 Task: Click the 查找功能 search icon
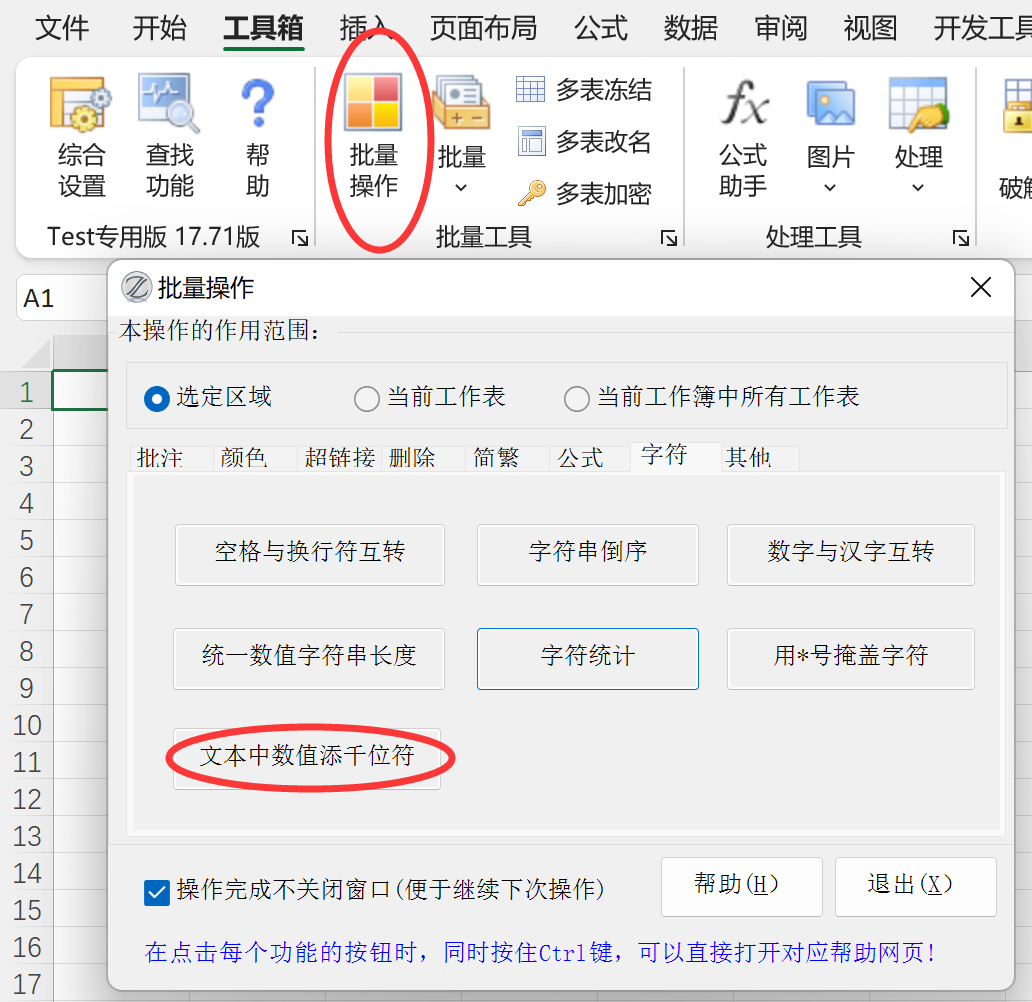(x=169, y=105)
